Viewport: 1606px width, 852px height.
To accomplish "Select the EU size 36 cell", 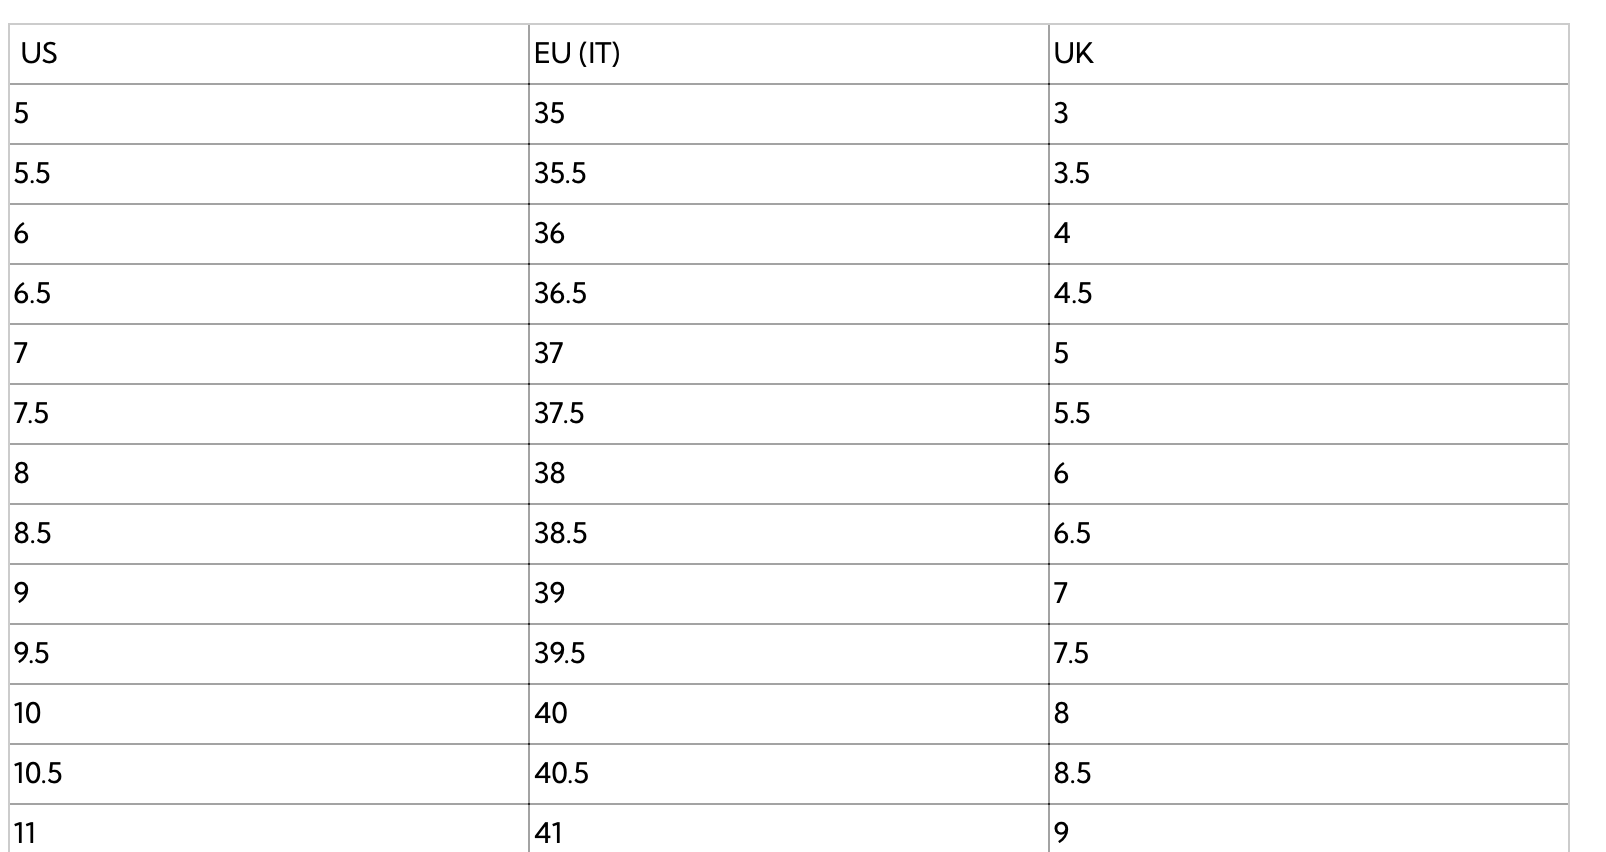I will 549,234.
